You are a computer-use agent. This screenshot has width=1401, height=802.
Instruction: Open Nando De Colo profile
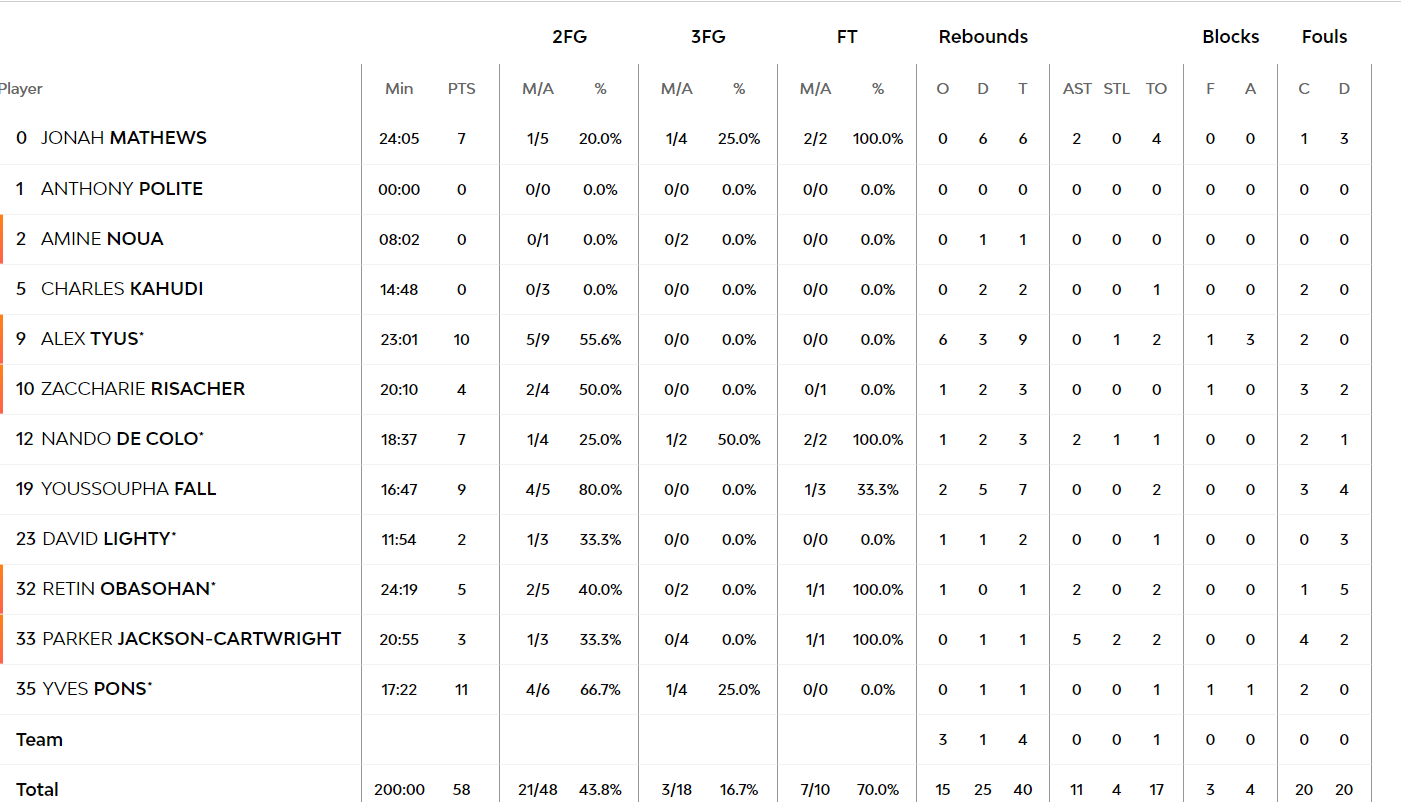123,438
